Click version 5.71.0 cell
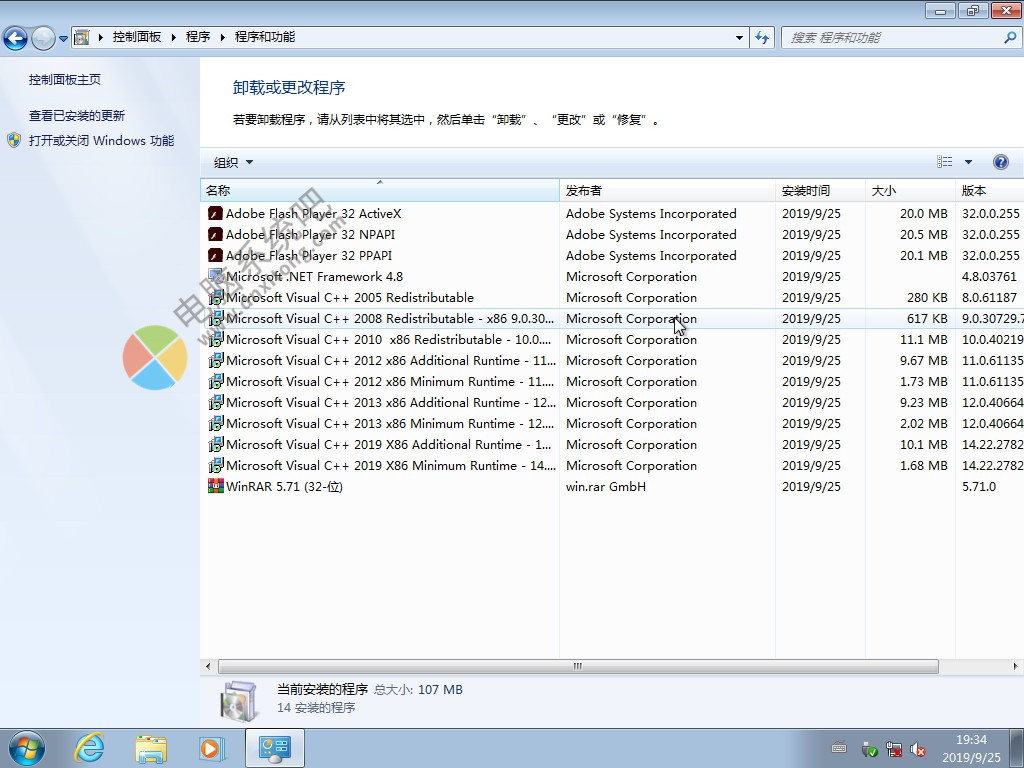The image size is (1024, 768). (979, 487)
